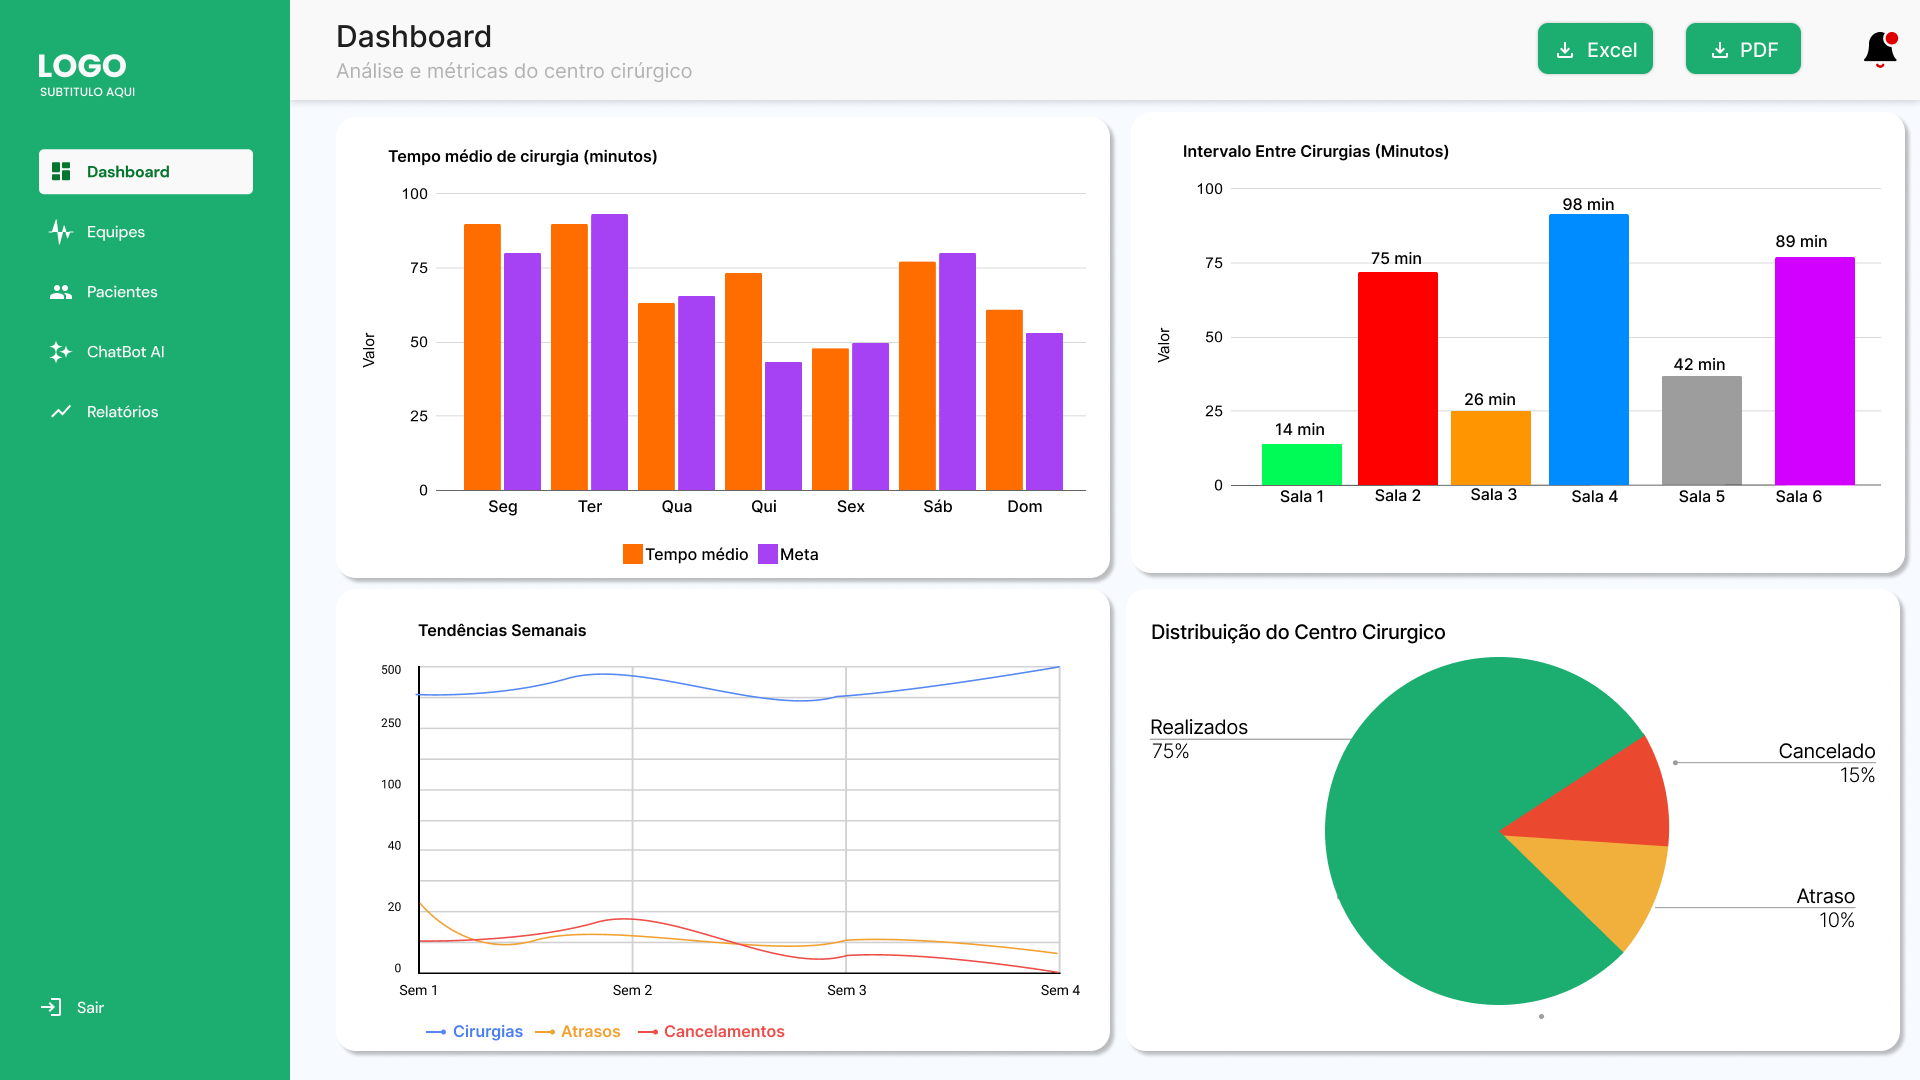The width and height of the screenshot is (1920, 1080).
Task: Toggle the Cirurgias series in legend
Action: (487, 1031)
